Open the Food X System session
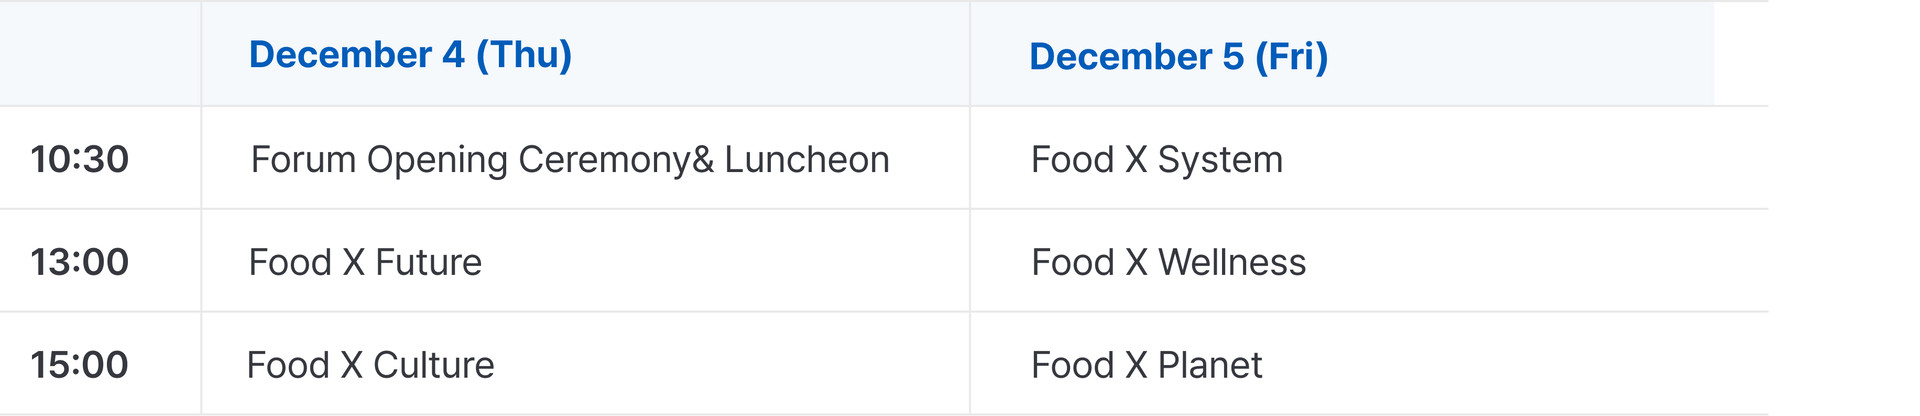Screen dimensions: 1920x416 (x=1156, y=160)
